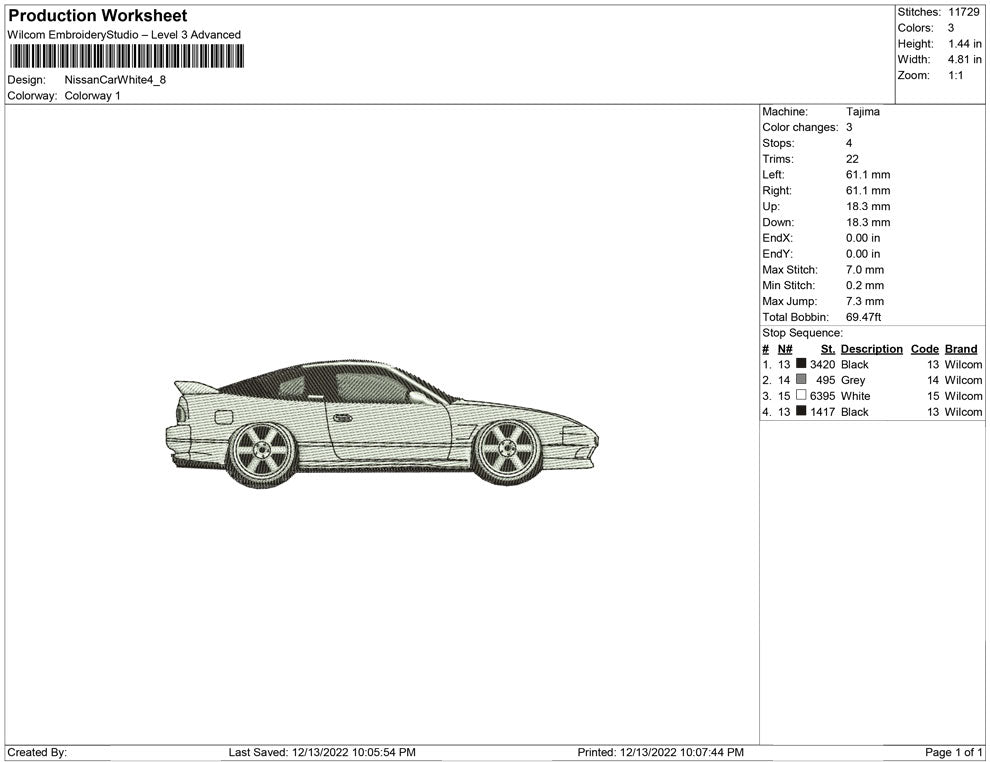
Task: Click the Colors value in the header summary box
Action: coord(951,28)
